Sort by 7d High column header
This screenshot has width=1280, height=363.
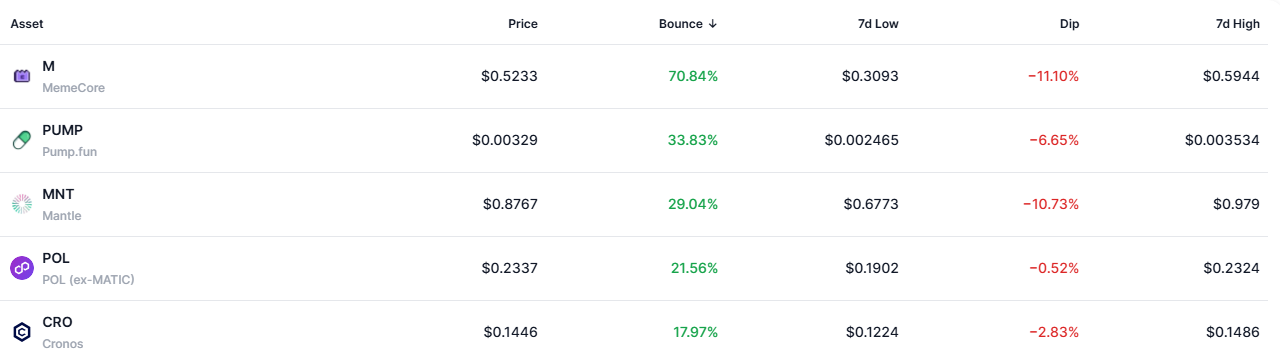tap(1236, 24)
